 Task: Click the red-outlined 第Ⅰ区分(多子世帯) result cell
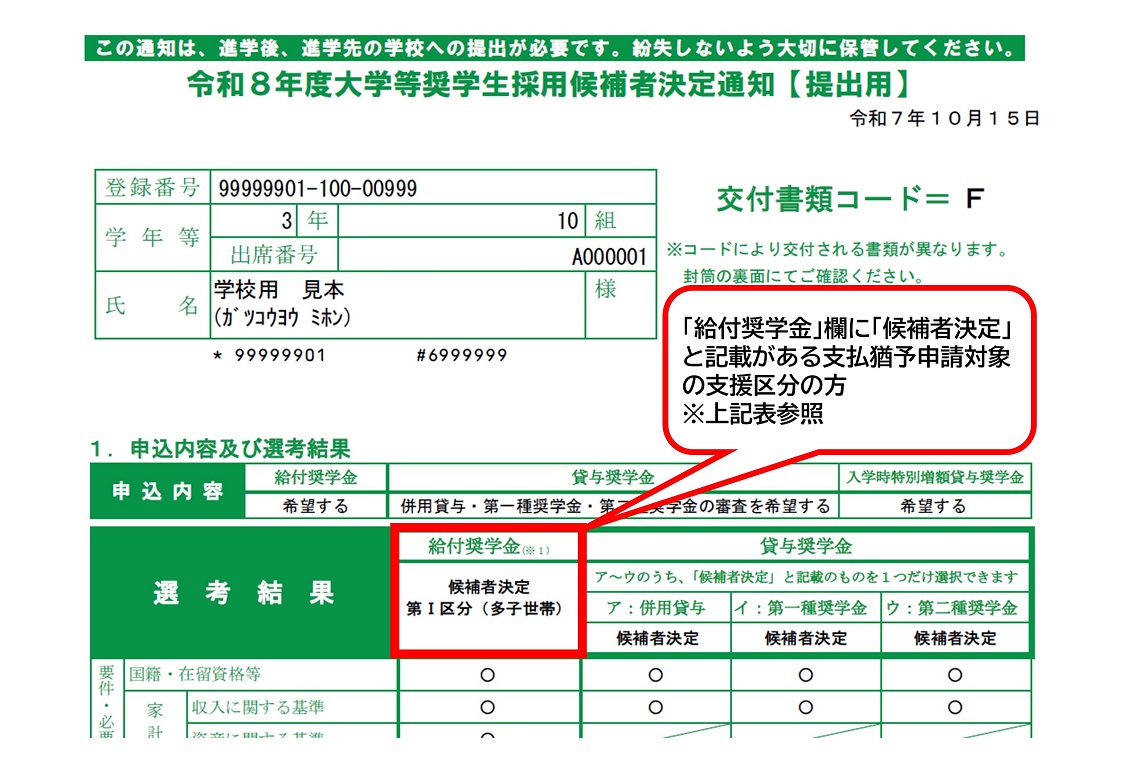click(x=488, y=598)
